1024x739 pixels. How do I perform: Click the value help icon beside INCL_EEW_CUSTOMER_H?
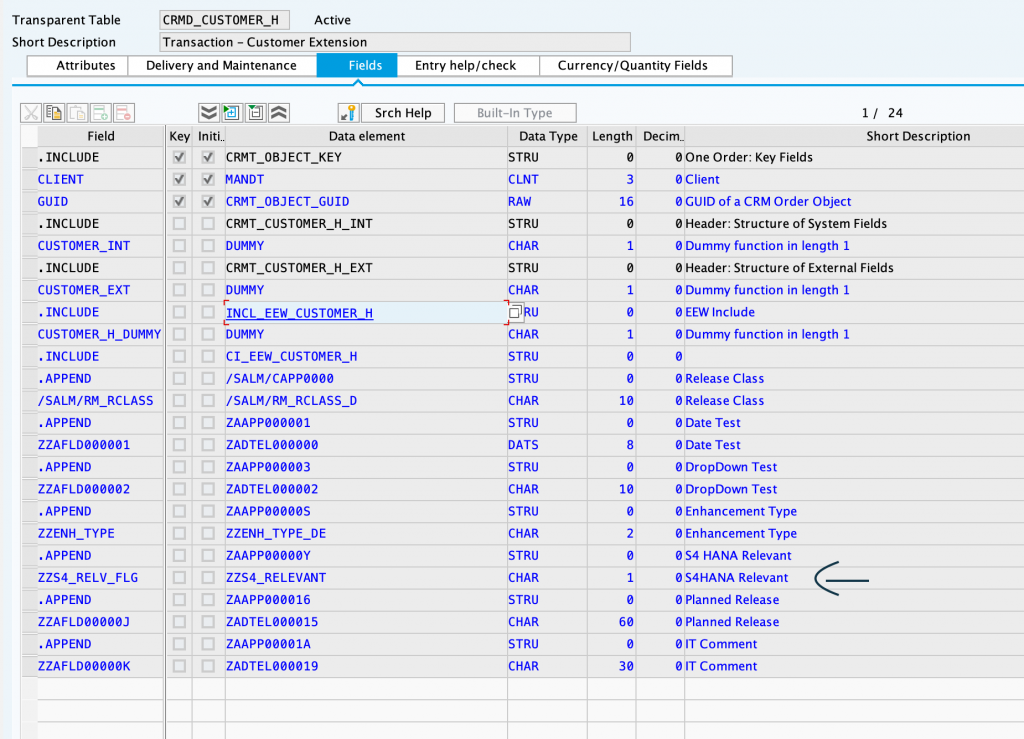click(x=515, y=312)
